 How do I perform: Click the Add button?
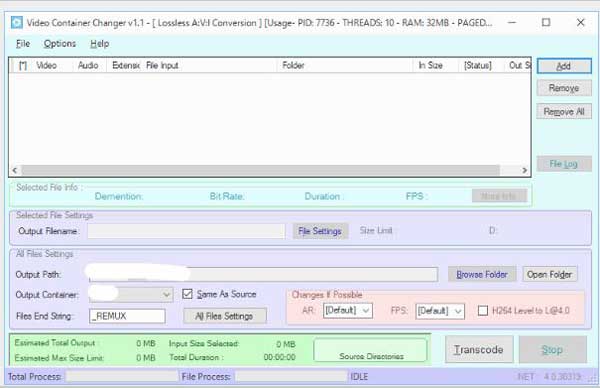[564, 66]
